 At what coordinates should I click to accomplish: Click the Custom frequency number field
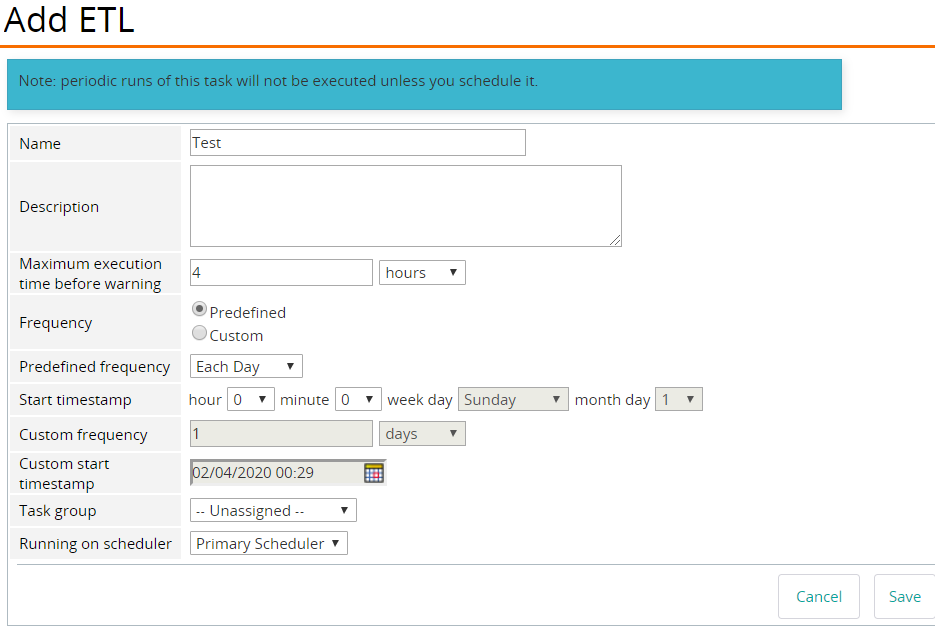[x=281, y=434]
